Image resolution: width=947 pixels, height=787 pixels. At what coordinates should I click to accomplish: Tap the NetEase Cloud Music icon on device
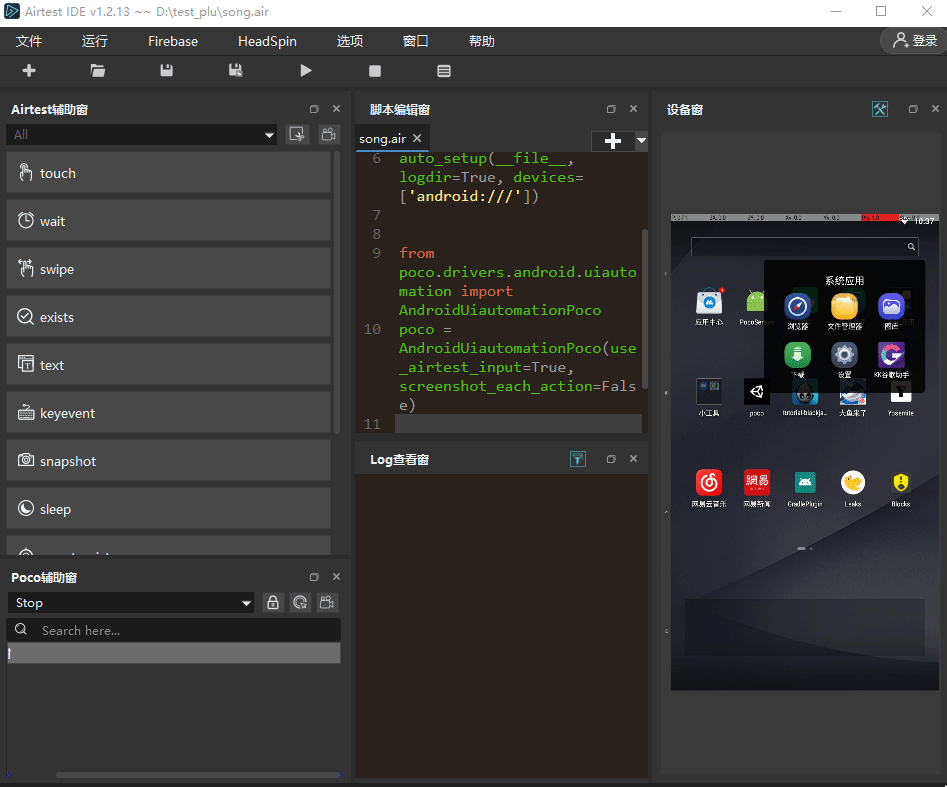708,483
